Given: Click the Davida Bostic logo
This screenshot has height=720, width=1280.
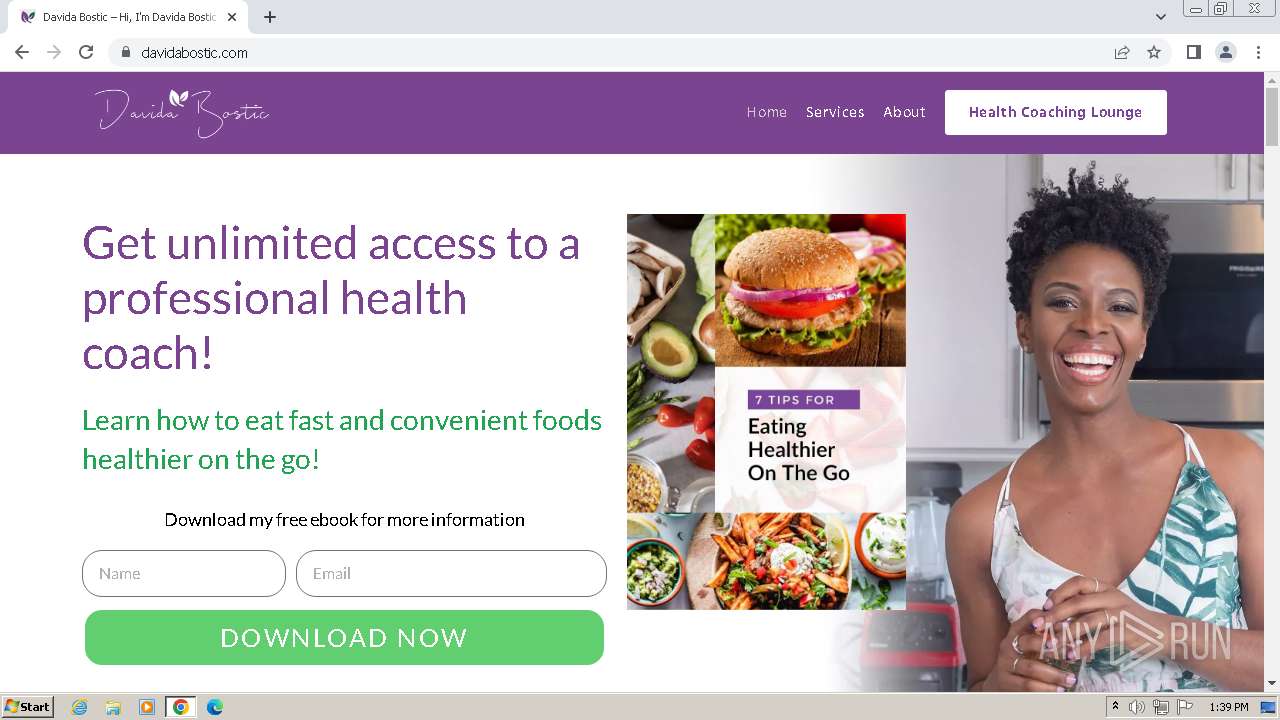Looking at the screenshot, I should click(182, 112).
